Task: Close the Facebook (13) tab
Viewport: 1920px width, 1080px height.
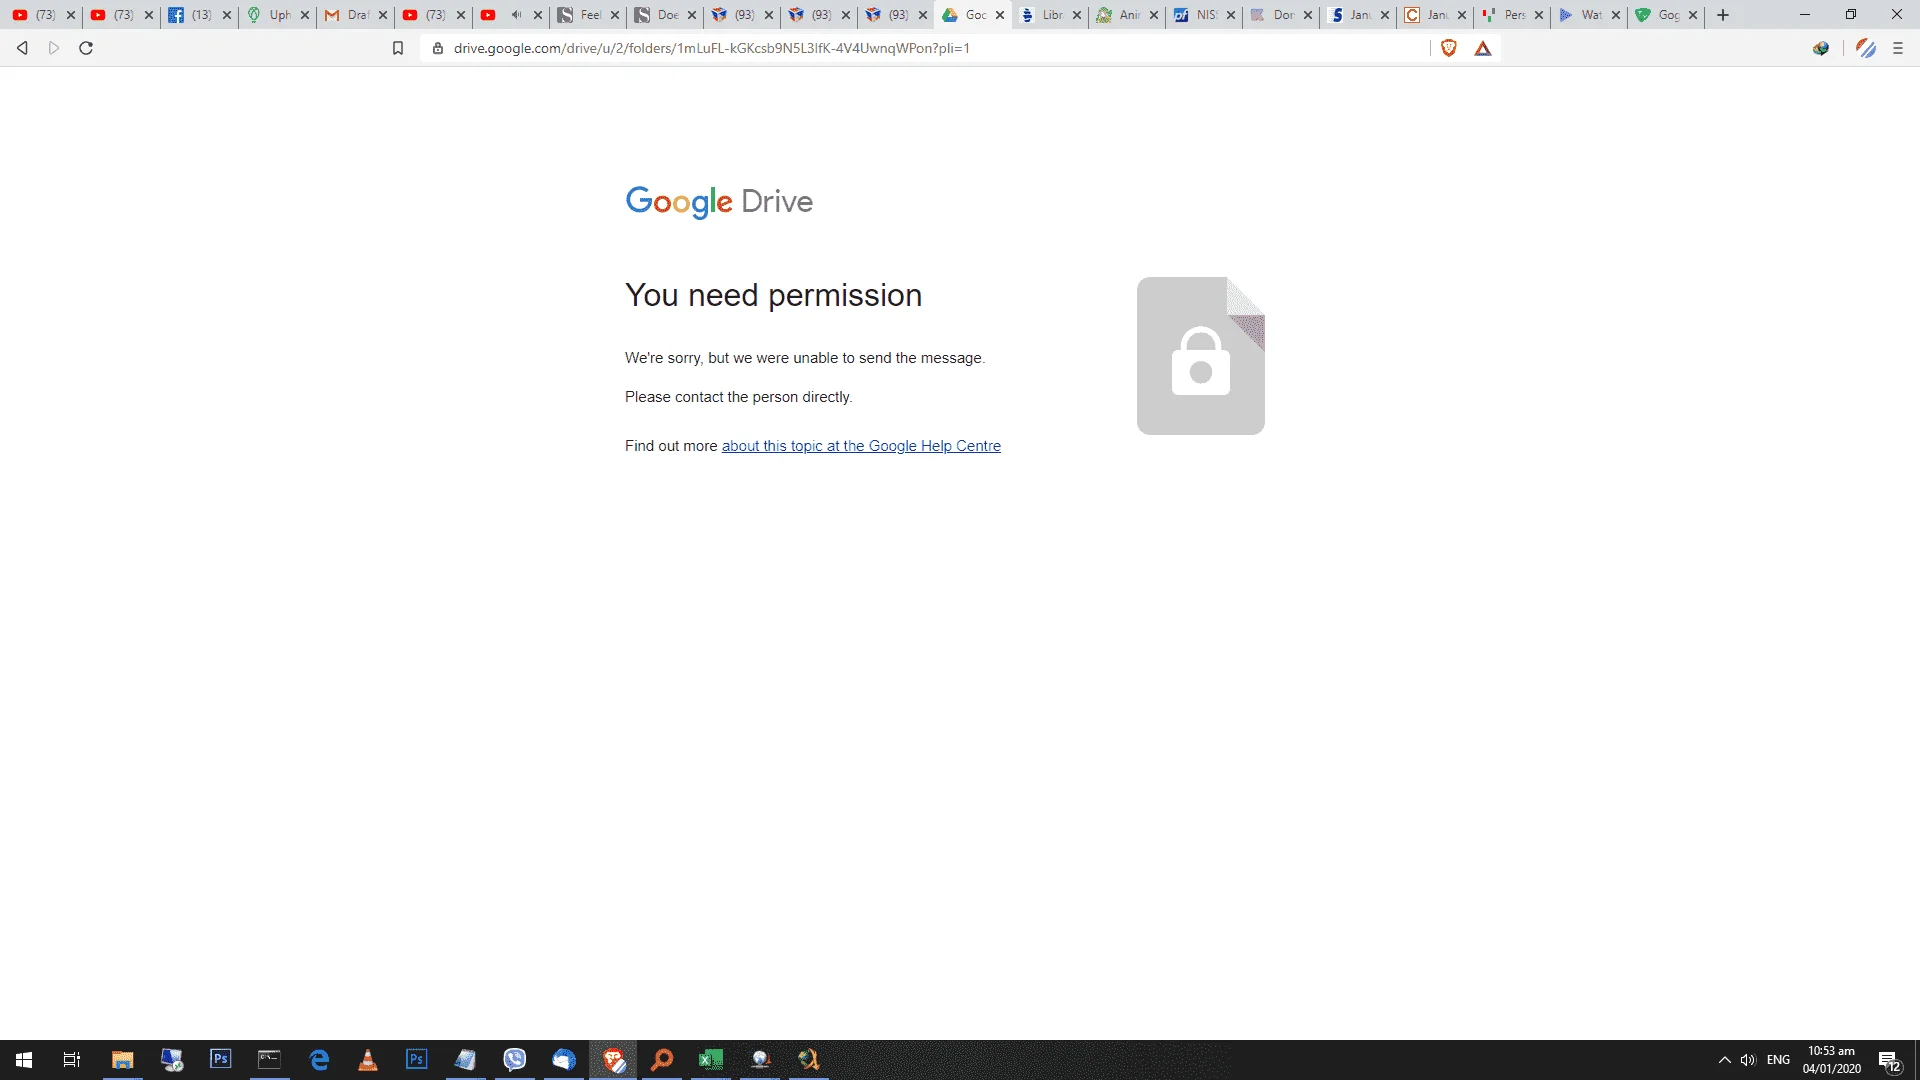Action: [227, 15]
